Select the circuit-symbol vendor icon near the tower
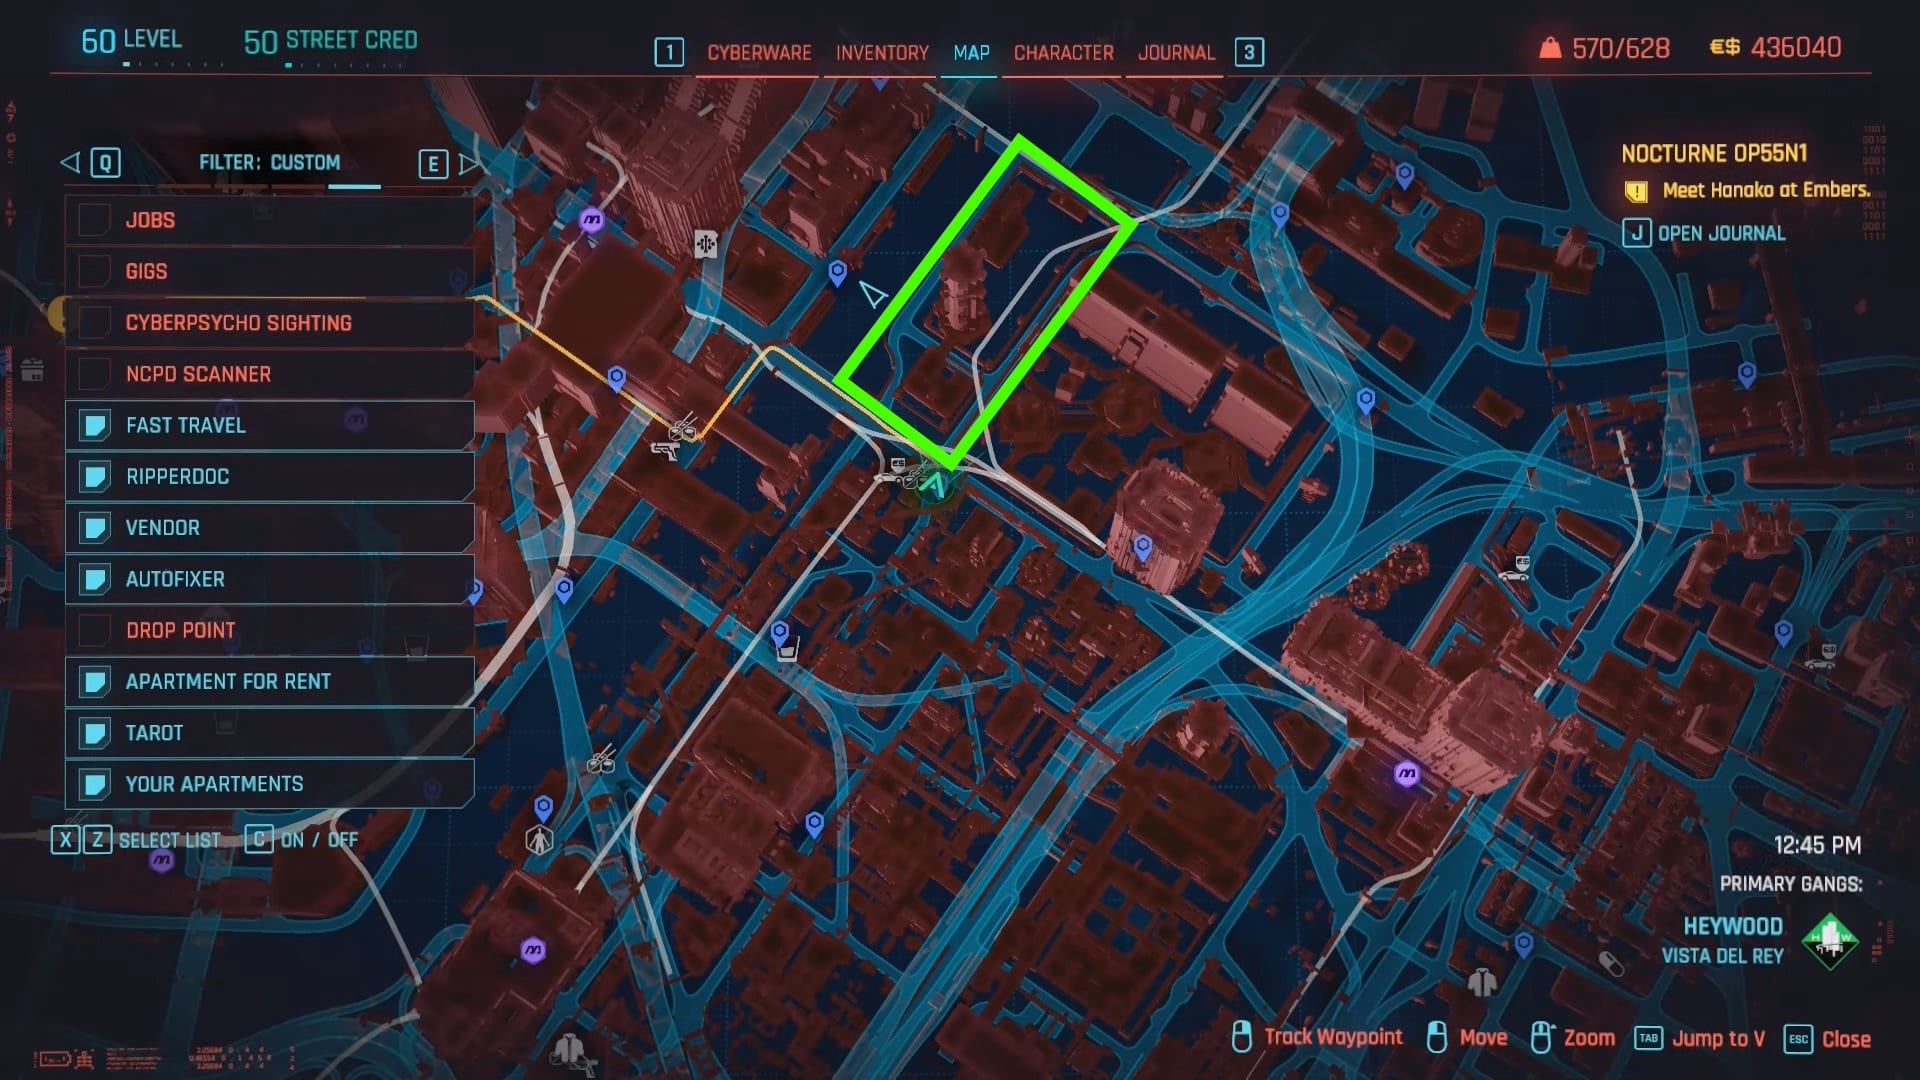Screen dimensions: 1920x1080 [706, 243]
